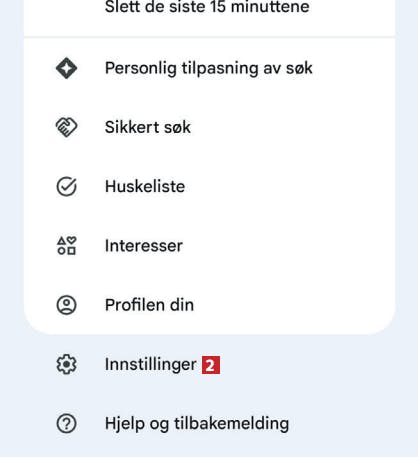The height and width of the screenshot is (457, 418).
Task: Click the shapes icon beside Interesser
Action: [x=66, y=246]
